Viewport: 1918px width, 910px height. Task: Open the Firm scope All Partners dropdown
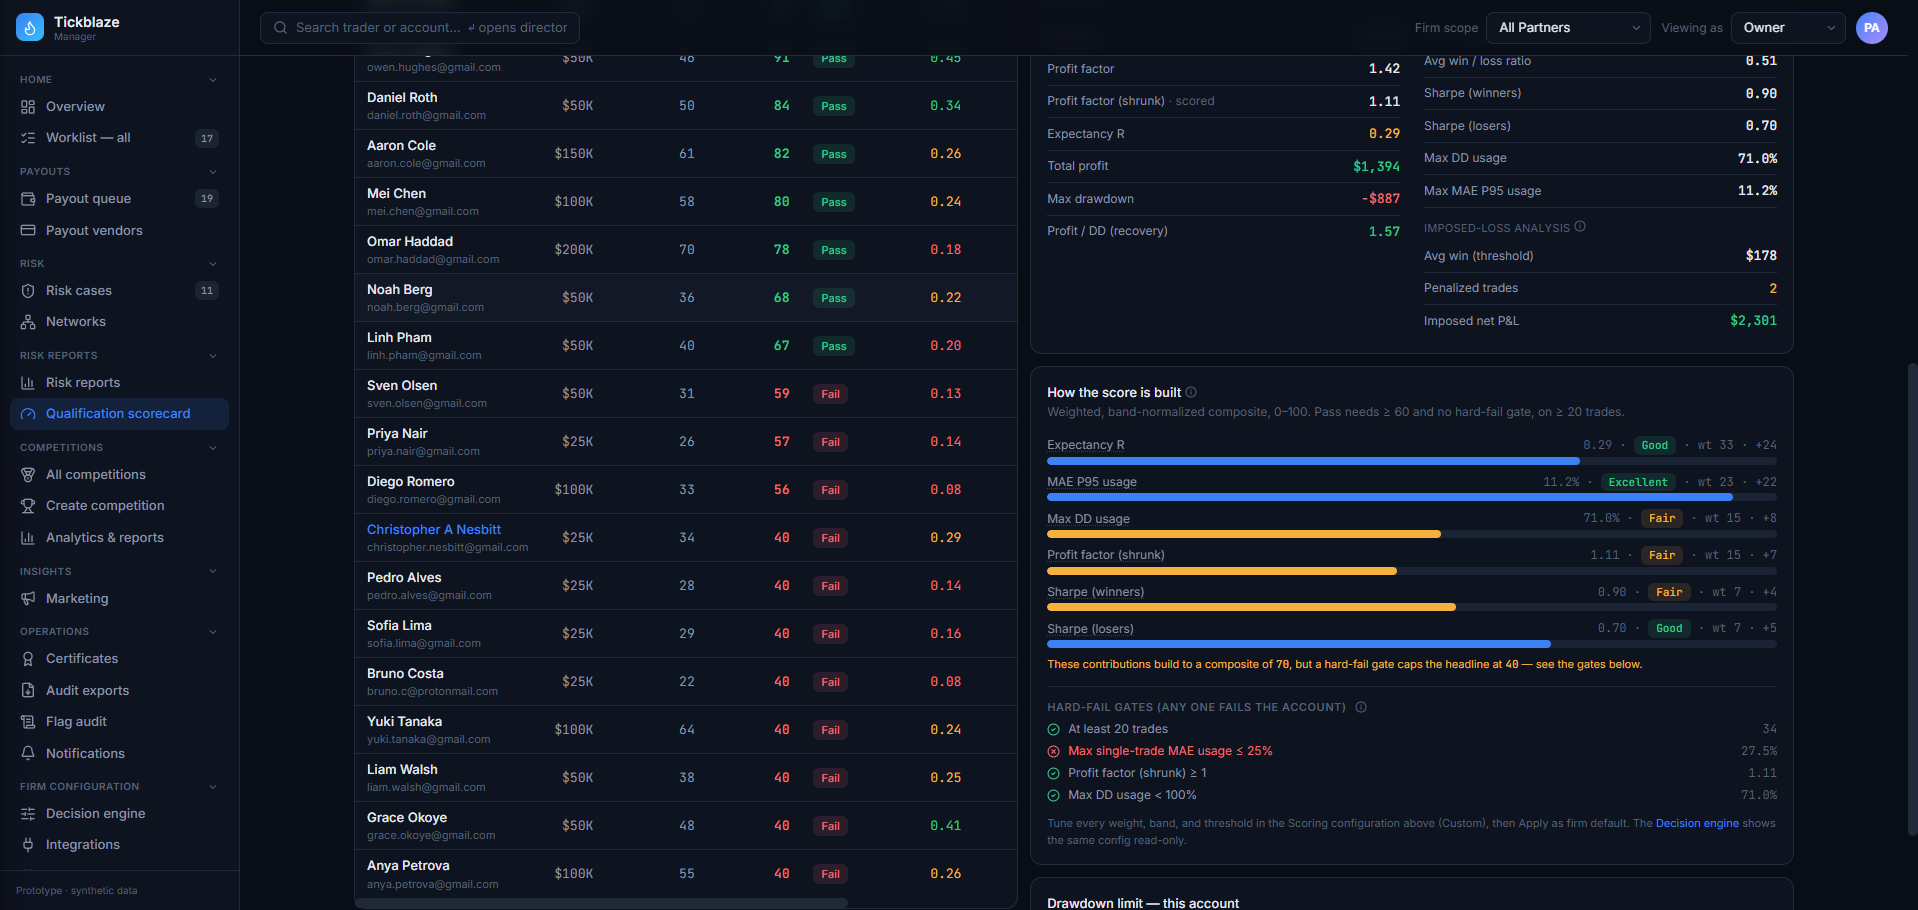click(x=1568, y=28)
